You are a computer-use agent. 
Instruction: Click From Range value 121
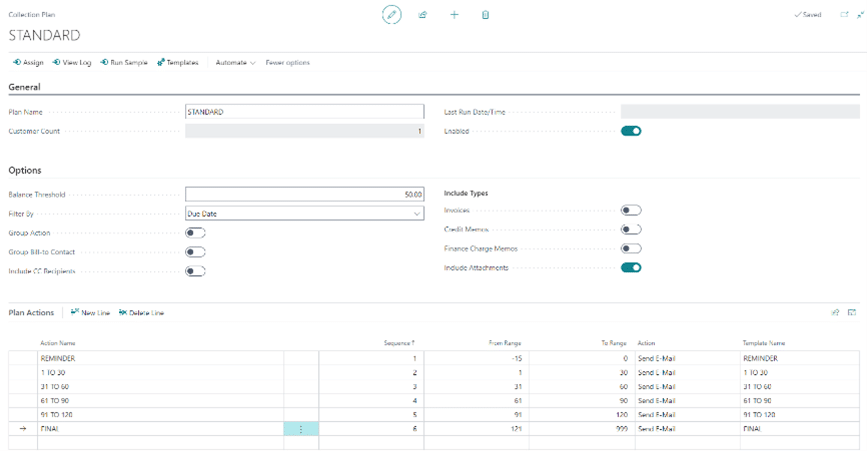tap(516, 429)
